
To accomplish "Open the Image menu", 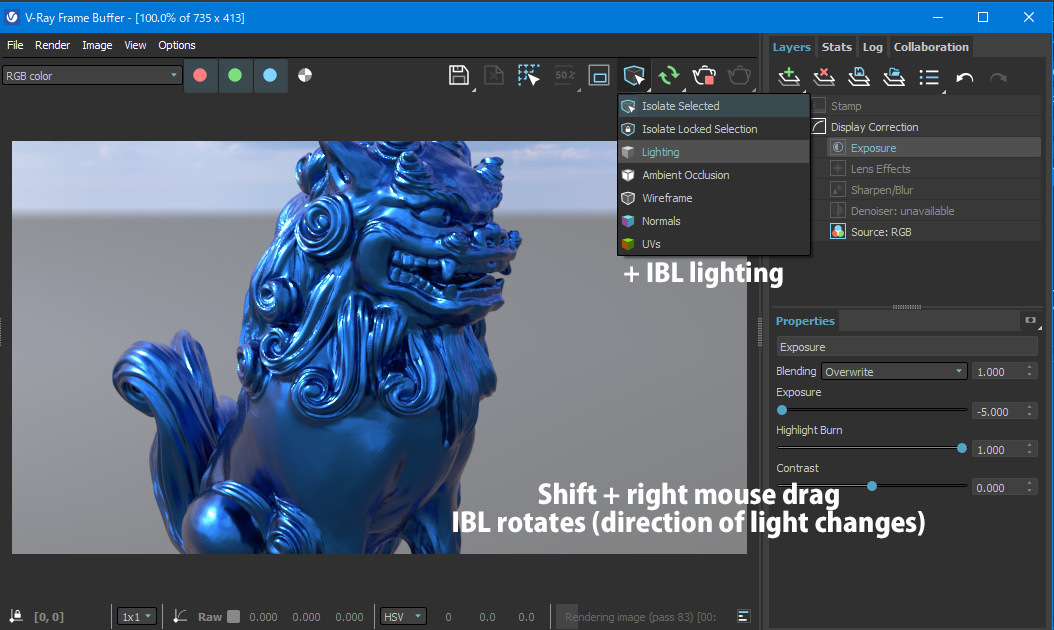I will pos(97,45).
